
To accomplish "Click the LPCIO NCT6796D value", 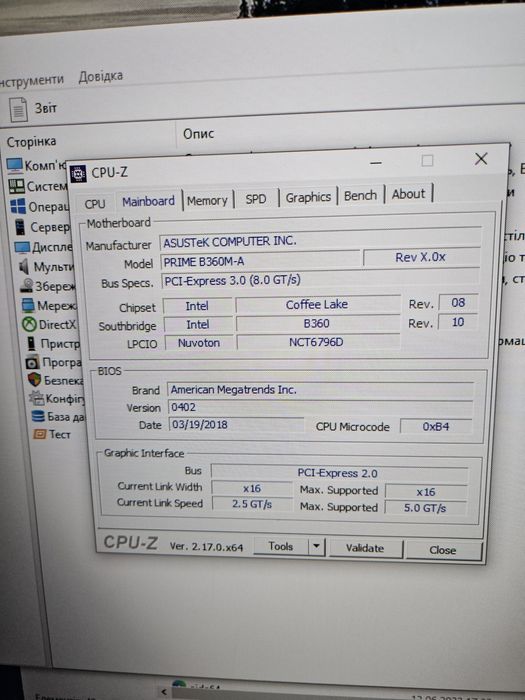I will click(x=317, y=342).
